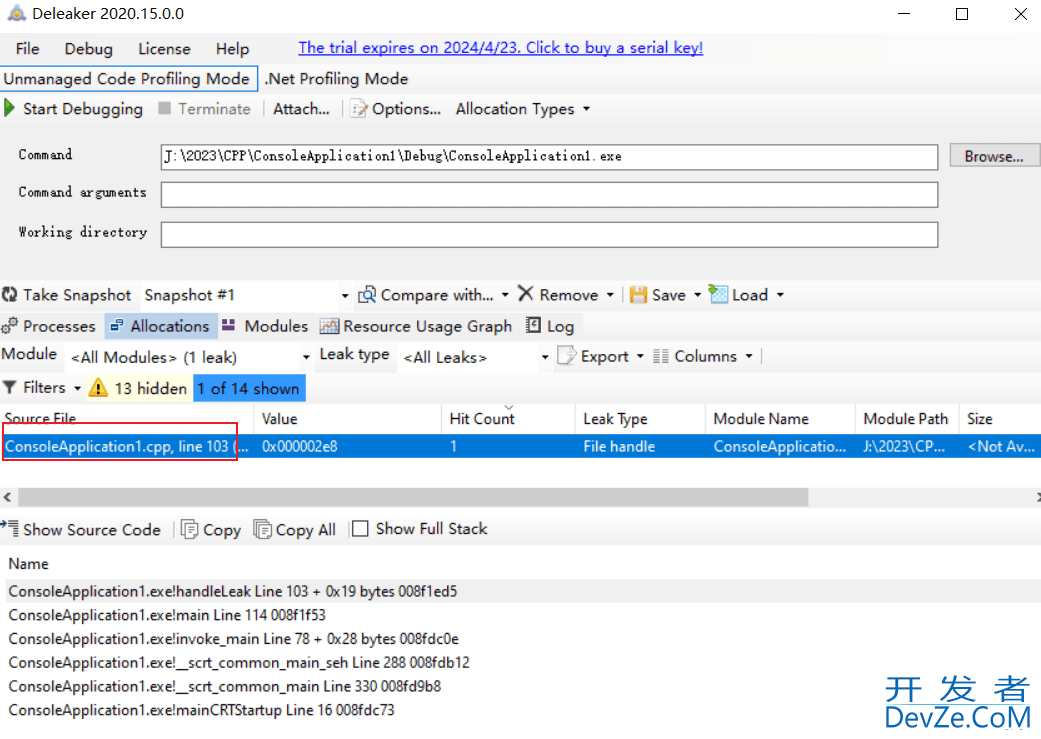Viewport: 1041px width, 739px height.
Task: Open the Save dropdown arrow
Action: click(x=698, y=295)
